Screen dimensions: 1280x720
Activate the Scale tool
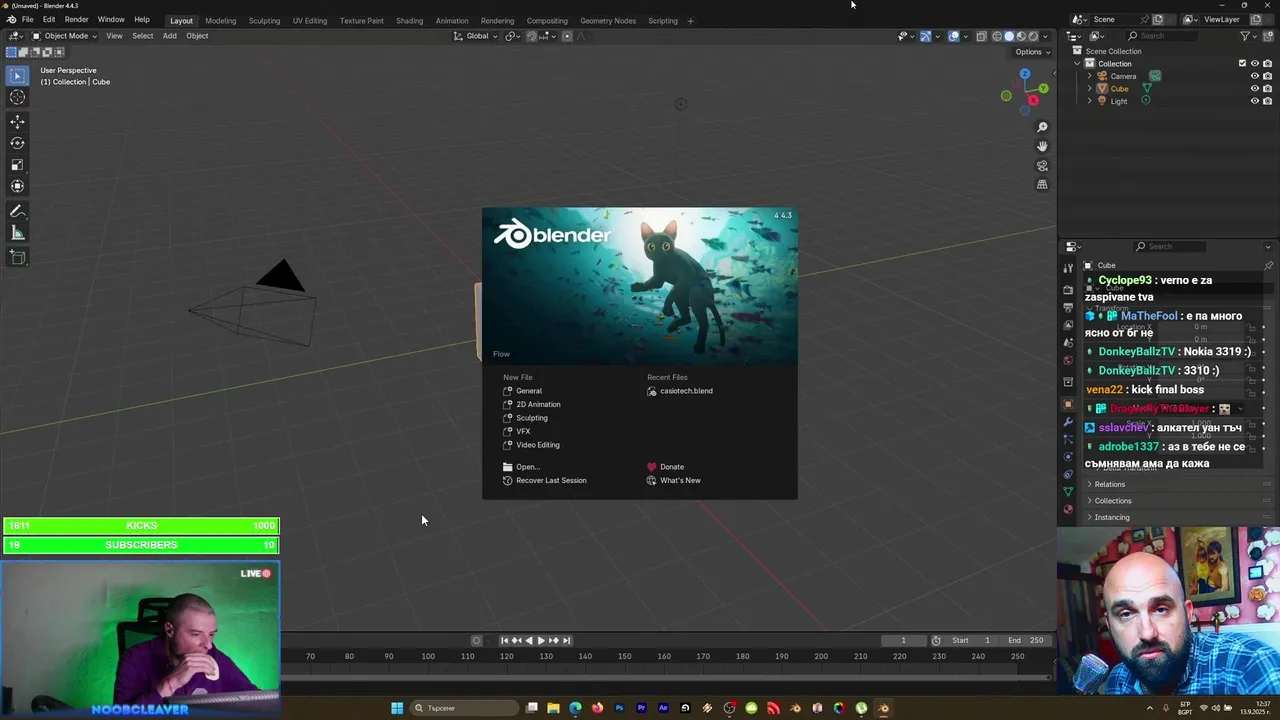pos(17,165)
